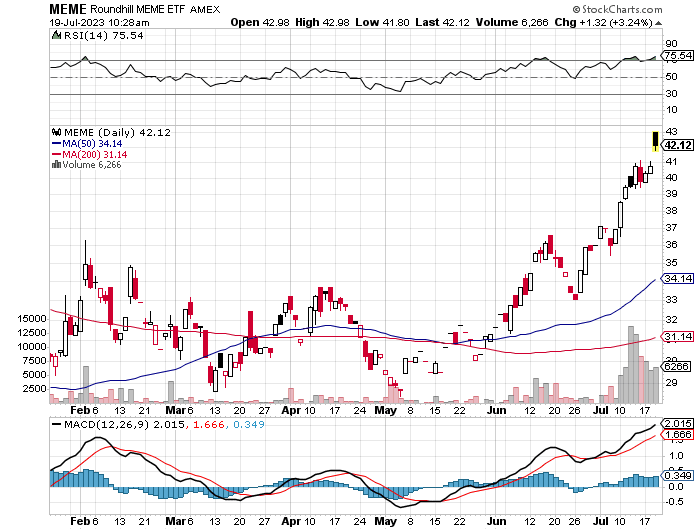Click the red MACD signal value 1.666
700x530 pixels.
(x=208, y=424)
